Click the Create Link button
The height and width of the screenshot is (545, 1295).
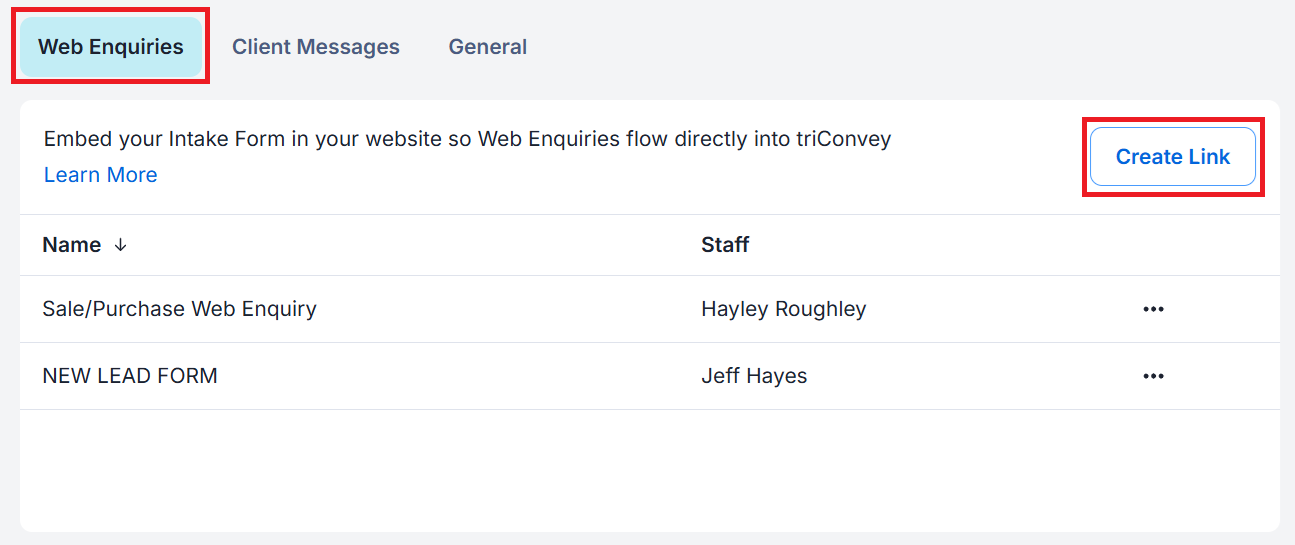pyautogui.click(x=1172, y=156)
